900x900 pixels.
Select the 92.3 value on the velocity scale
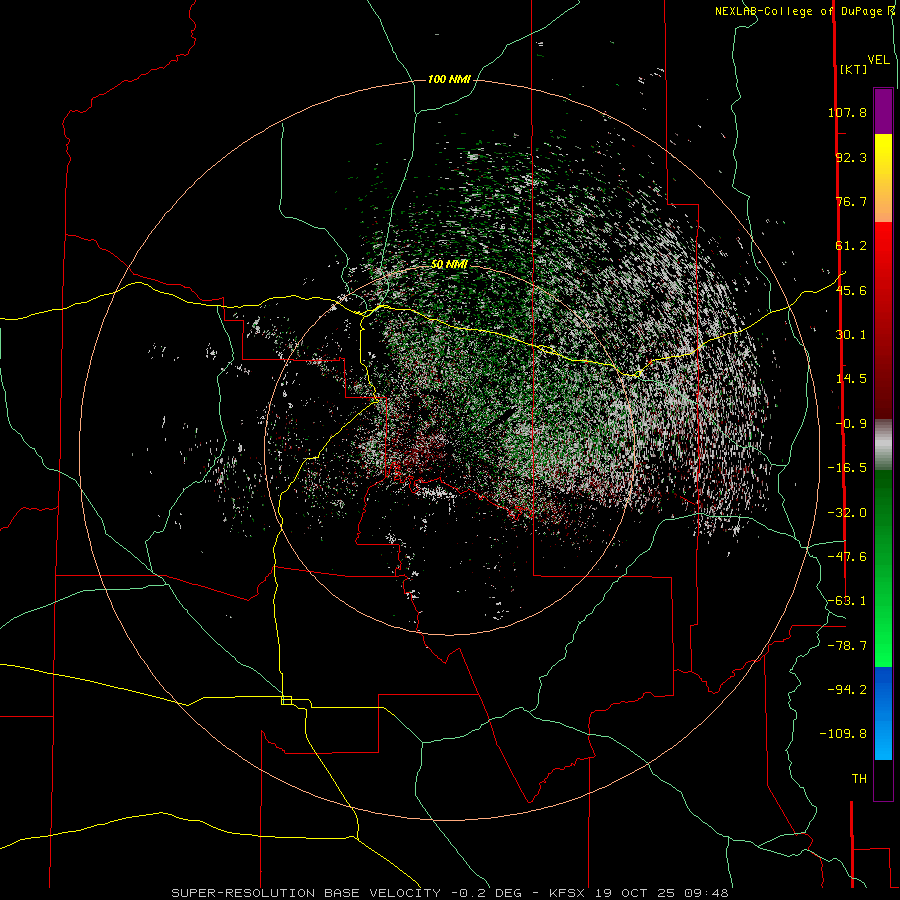[x=851, y=157]
